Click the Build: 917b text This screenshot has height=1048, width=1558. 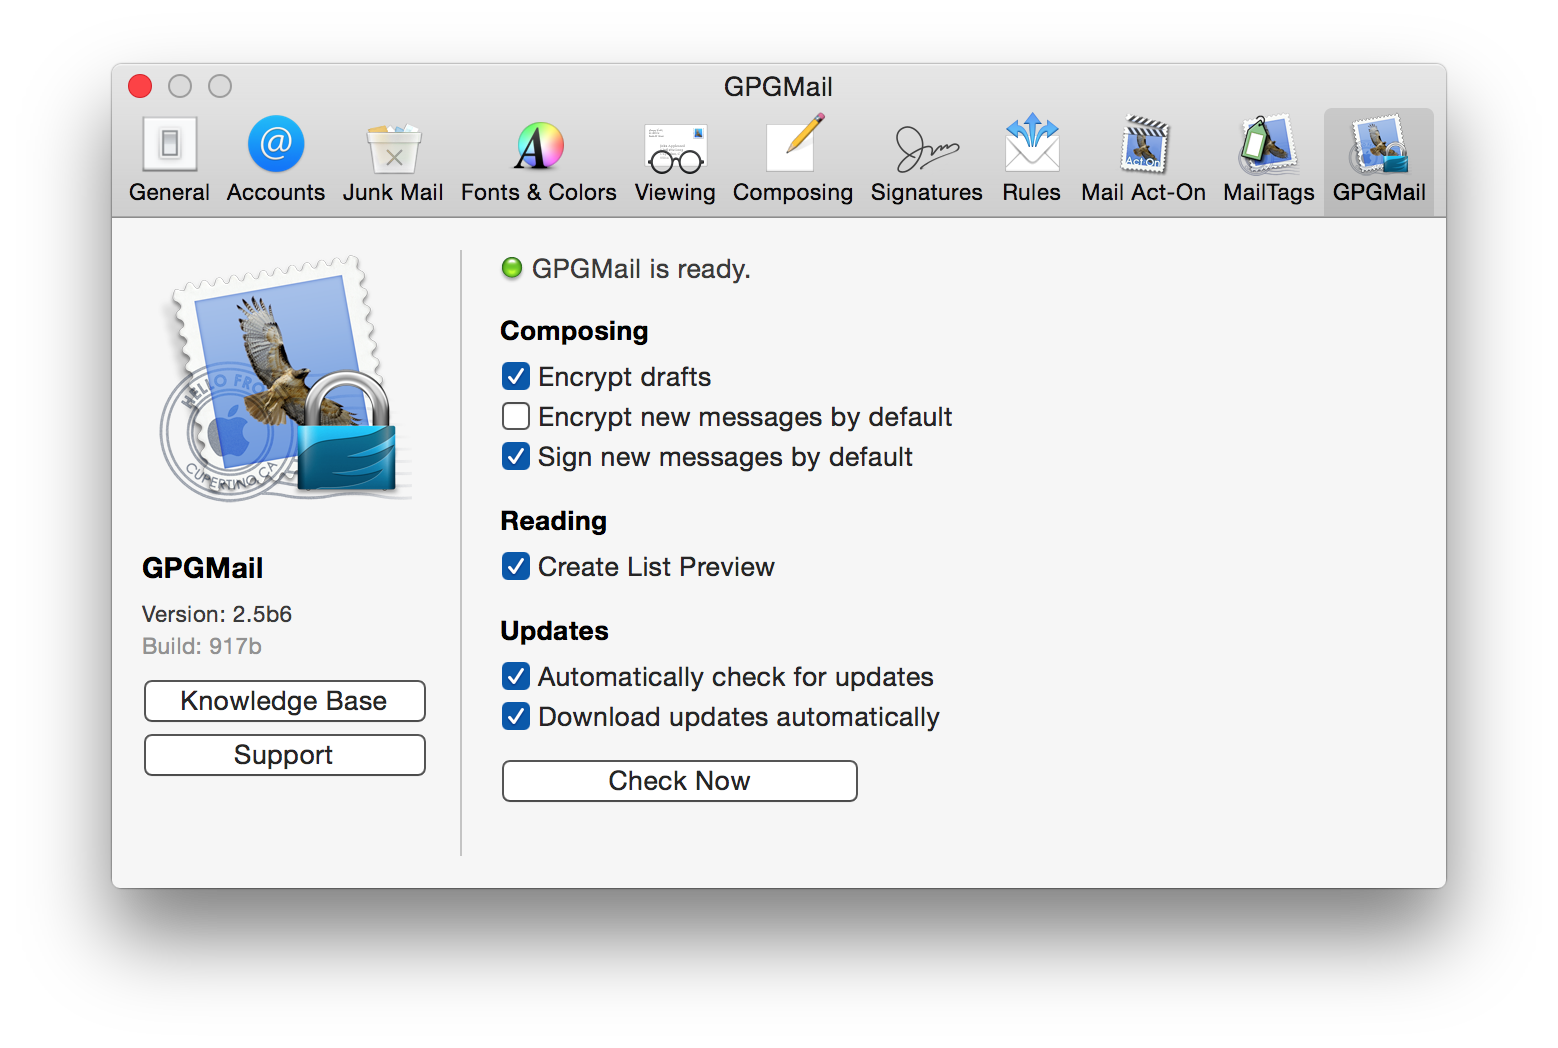pyautogui.click(x=202, y=646)
